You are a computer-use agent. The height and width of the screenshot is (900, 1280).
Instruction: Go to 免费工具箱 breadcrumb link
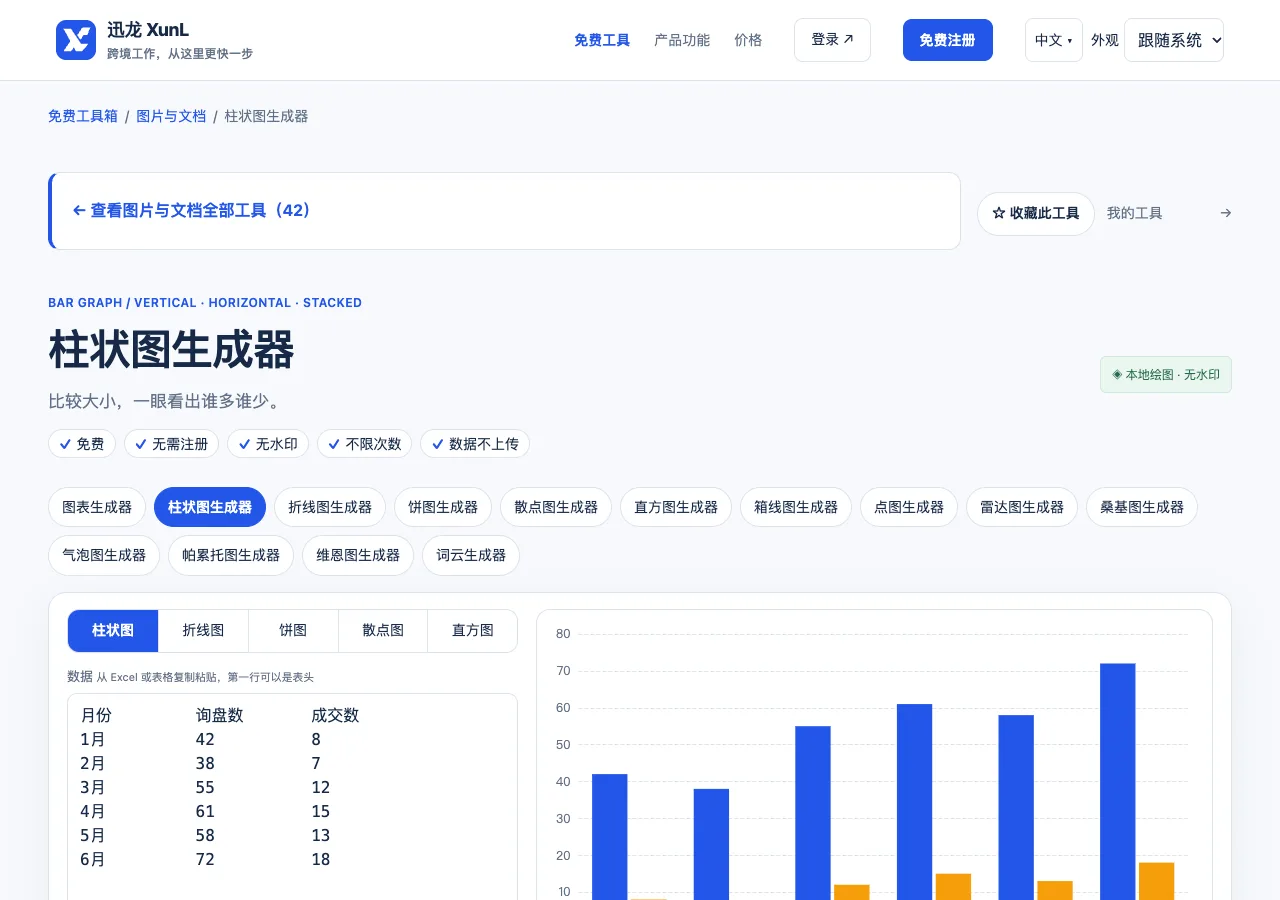point(83,116)
